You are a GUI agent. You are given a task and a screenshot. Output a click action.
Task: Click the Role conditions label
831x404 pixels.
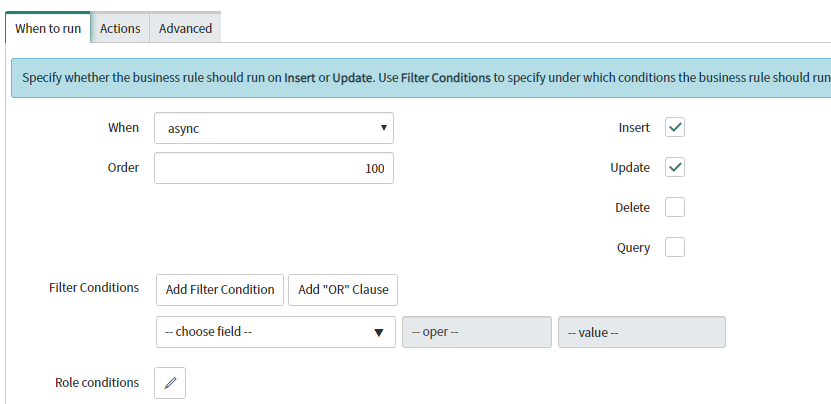tap(97, 383)
